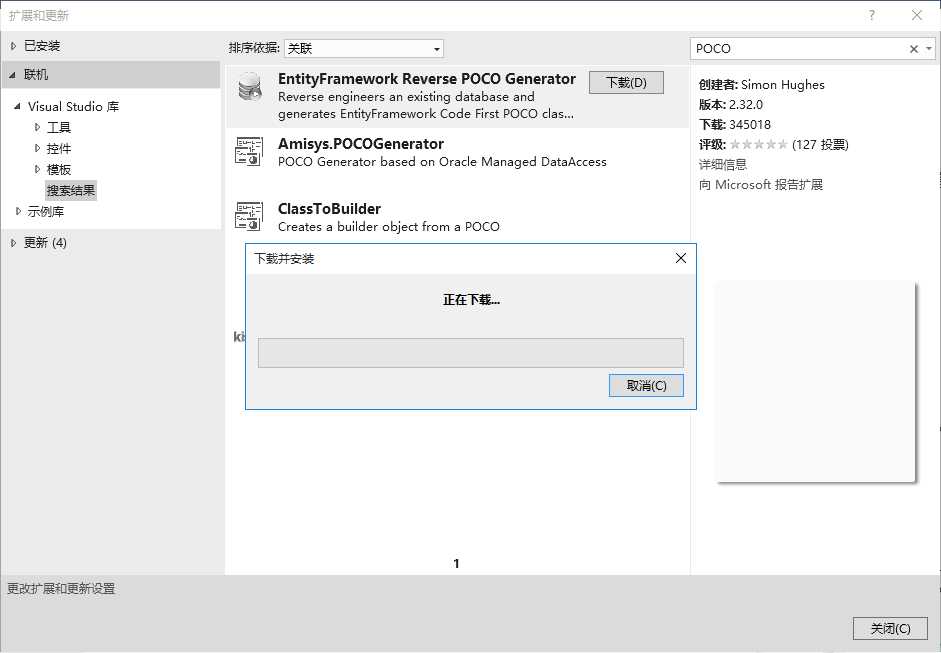
Task: Click 'Creates a builder object from a POCO'
Action: pos(389,226)
